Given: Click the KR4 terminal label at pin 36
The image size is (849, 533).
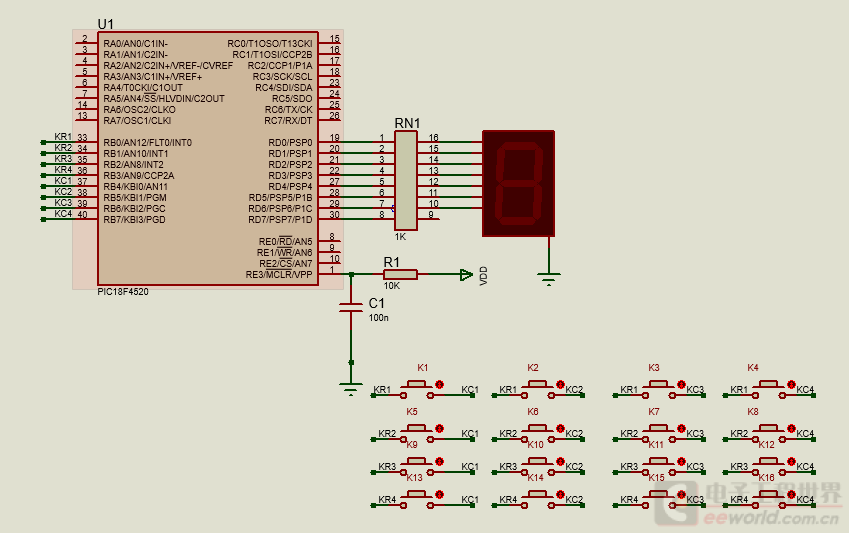Looking at the screenshot, I should coord(63,170).
